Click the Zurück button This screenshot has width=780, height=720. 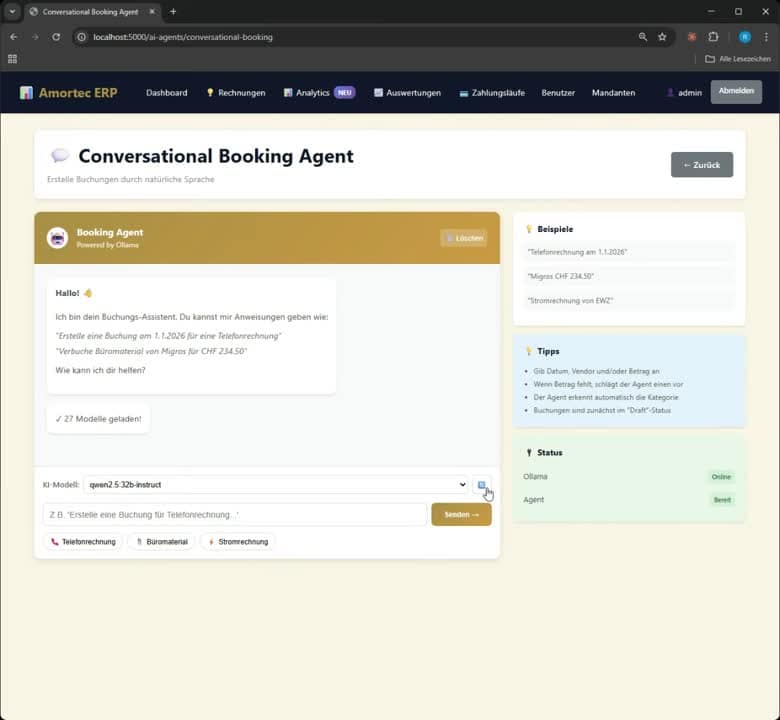(701, 165)
